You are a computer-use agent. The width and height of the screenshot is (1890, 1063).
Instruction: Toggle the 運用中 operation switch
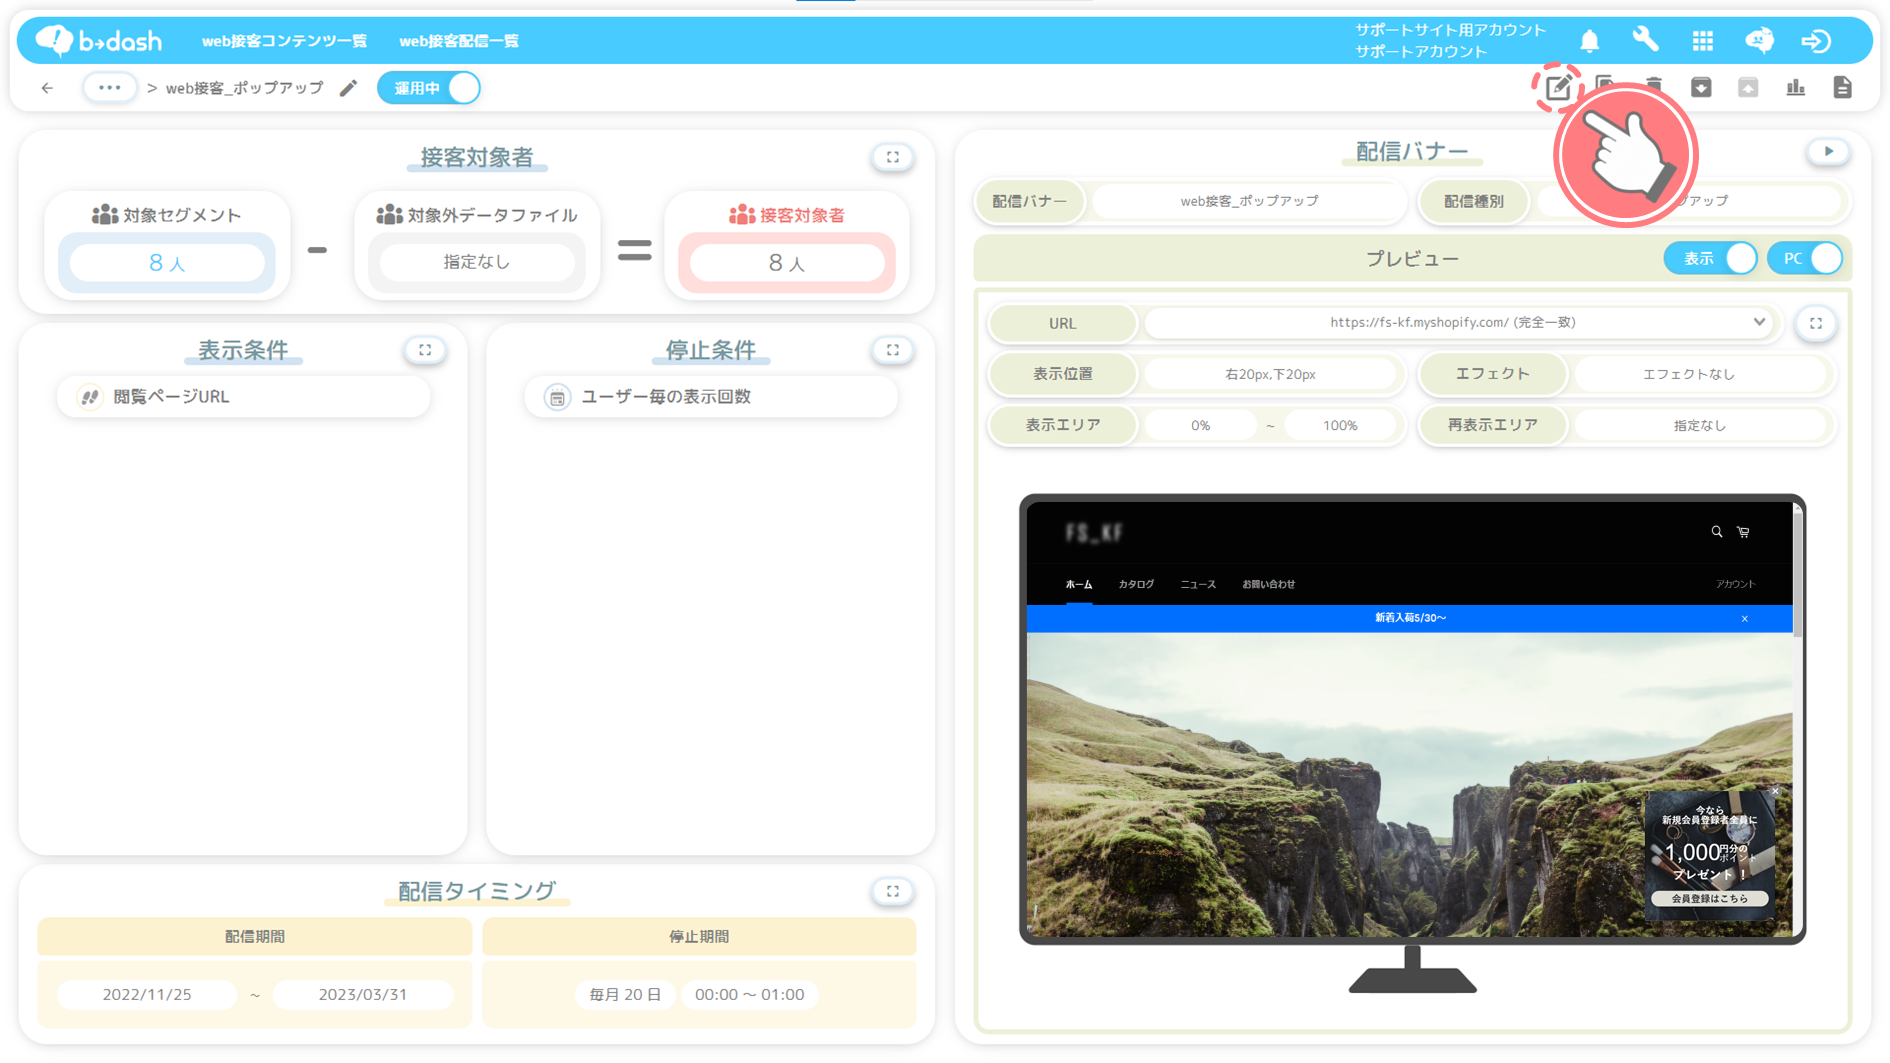tap(429, 88)
